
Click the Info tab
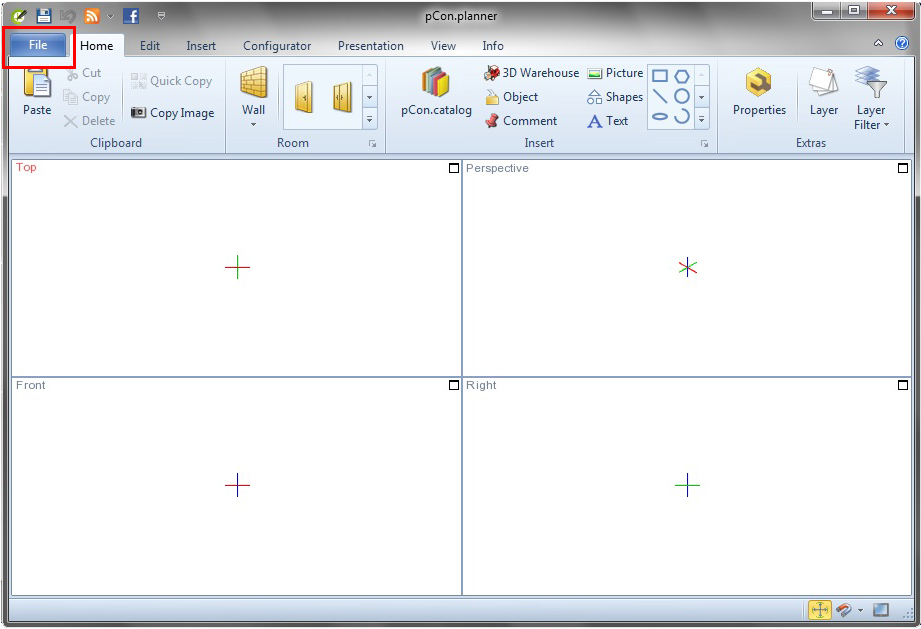pos(493,46)
